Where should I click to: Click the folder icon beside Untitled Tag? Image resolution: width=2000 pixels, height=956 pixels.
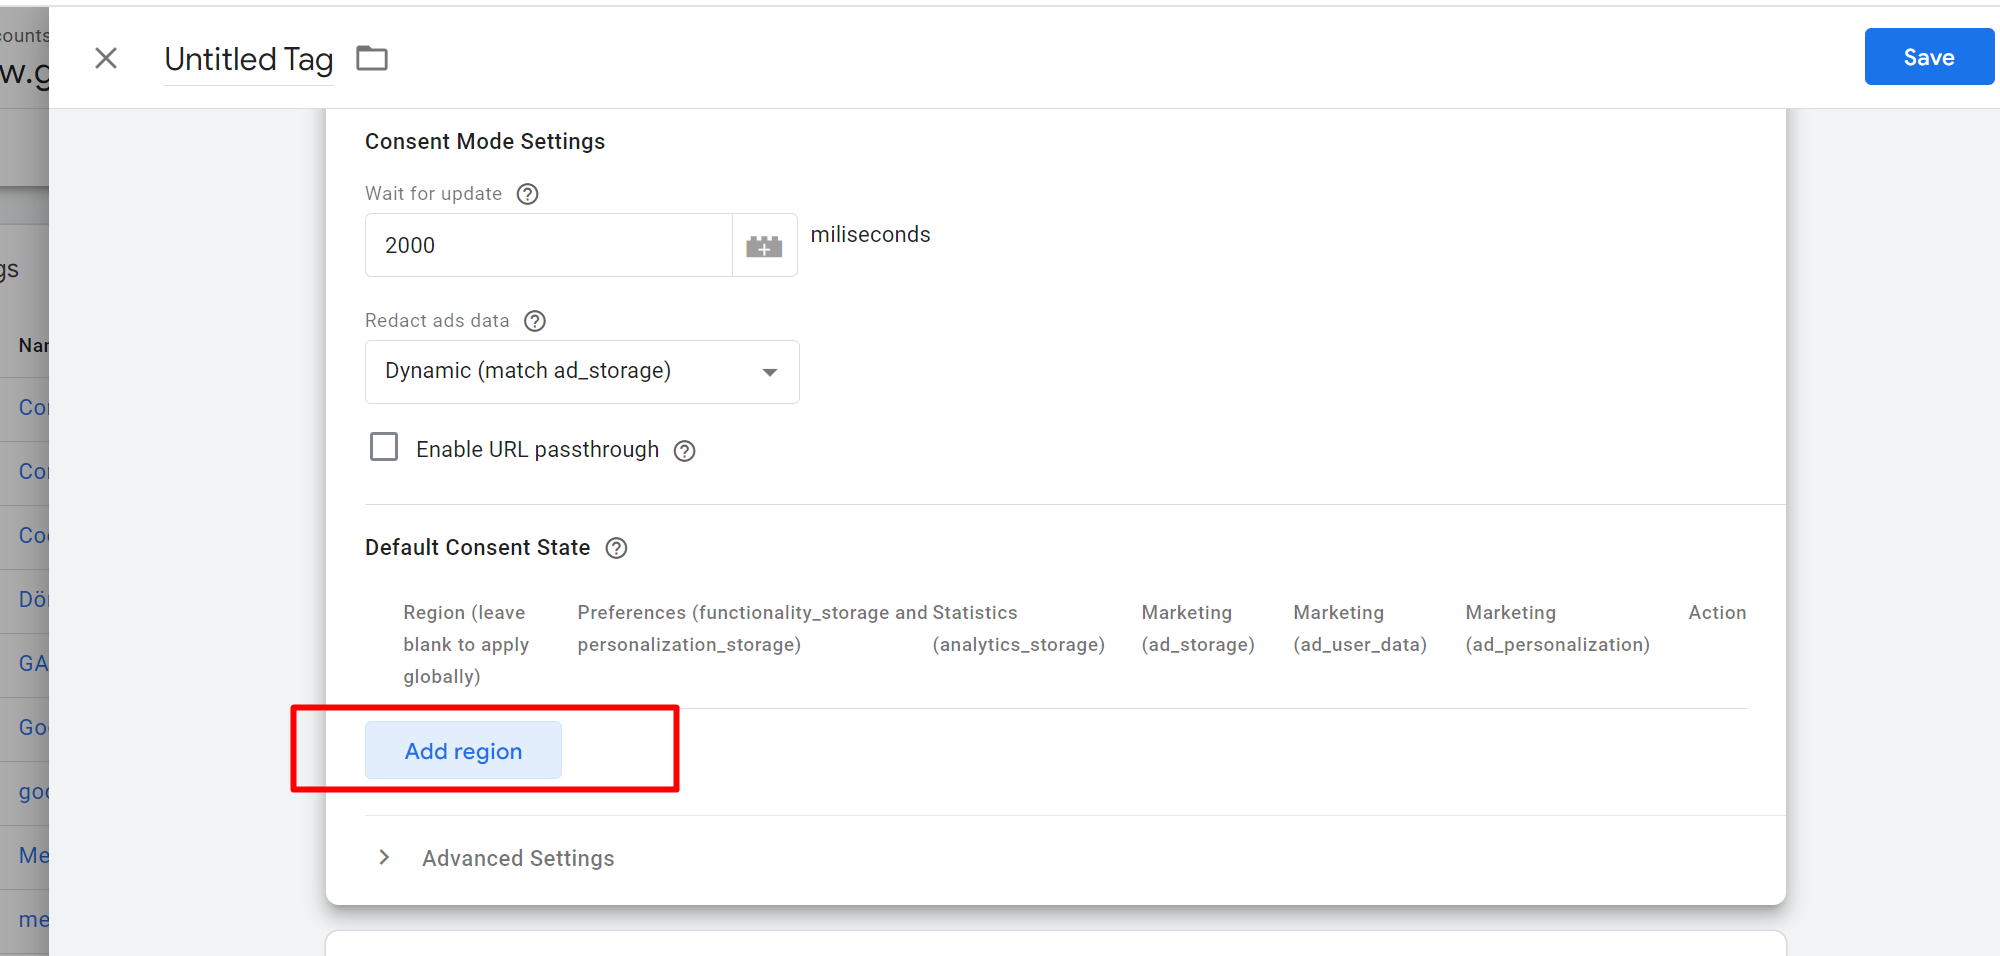(x=372, y=59)
